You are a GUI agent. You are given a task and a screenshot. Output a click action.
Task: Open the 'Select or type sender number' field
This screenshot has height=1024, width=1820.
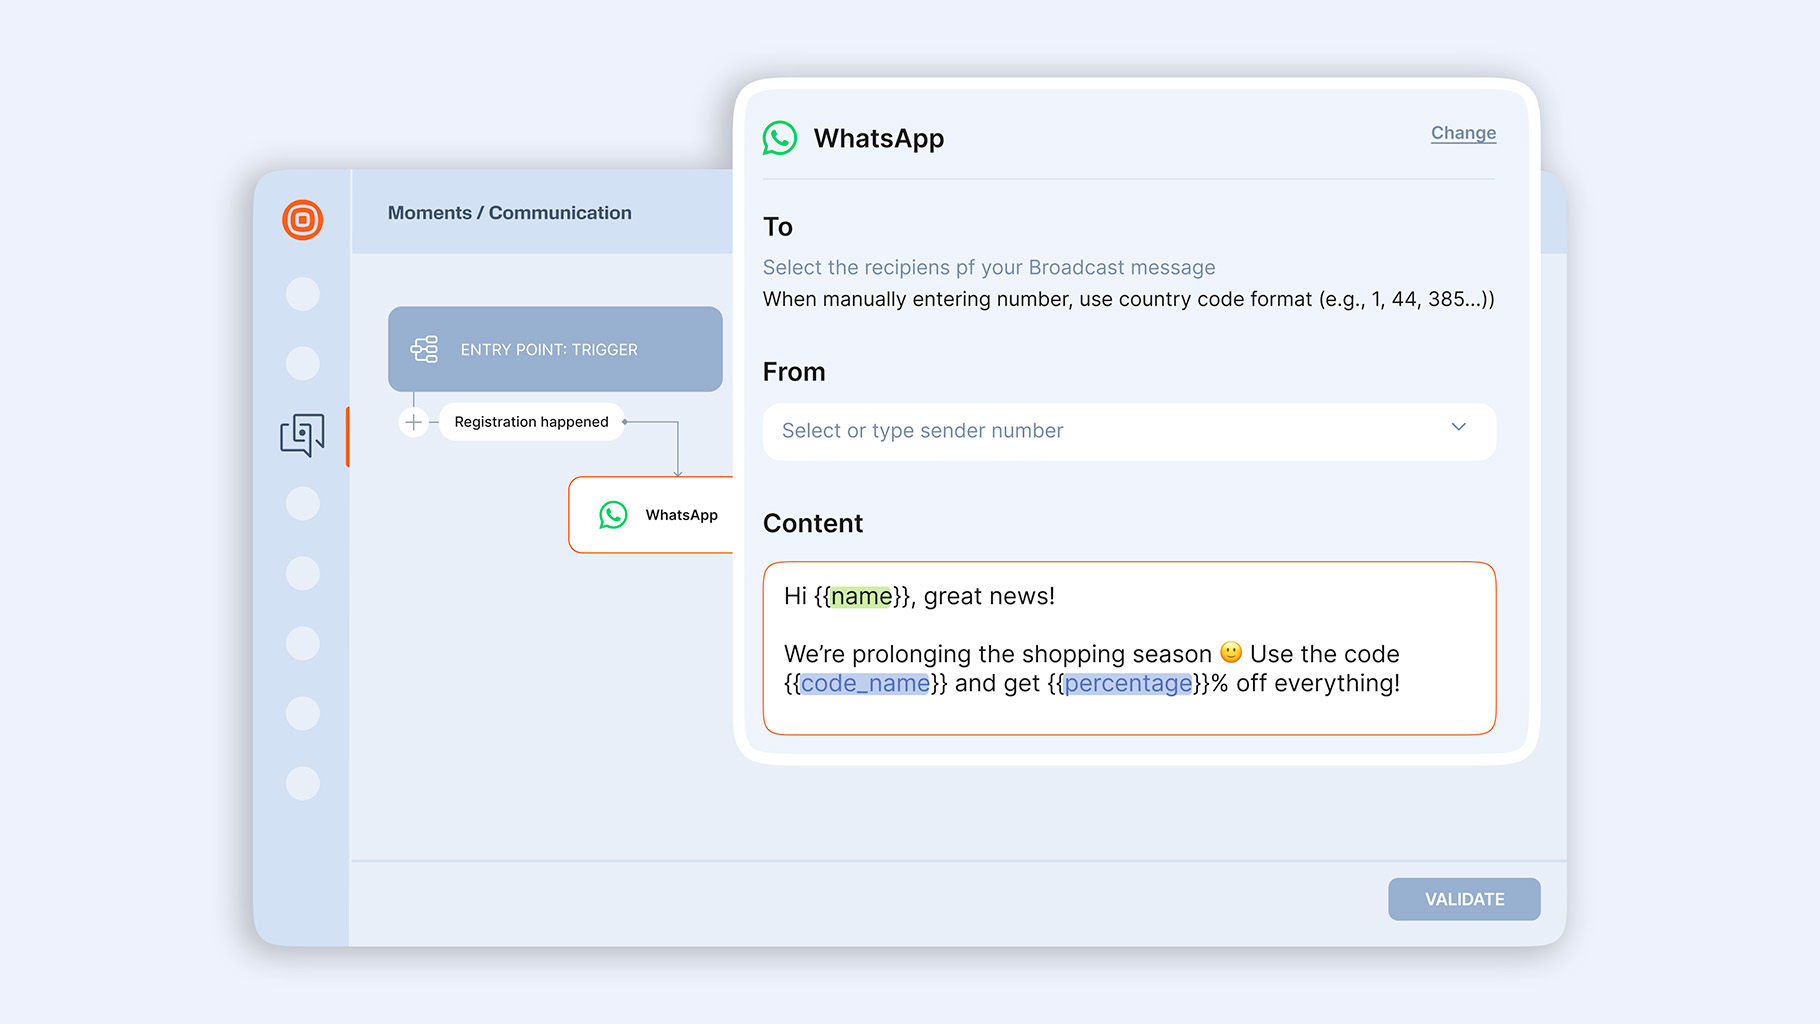pos(1100,431)
